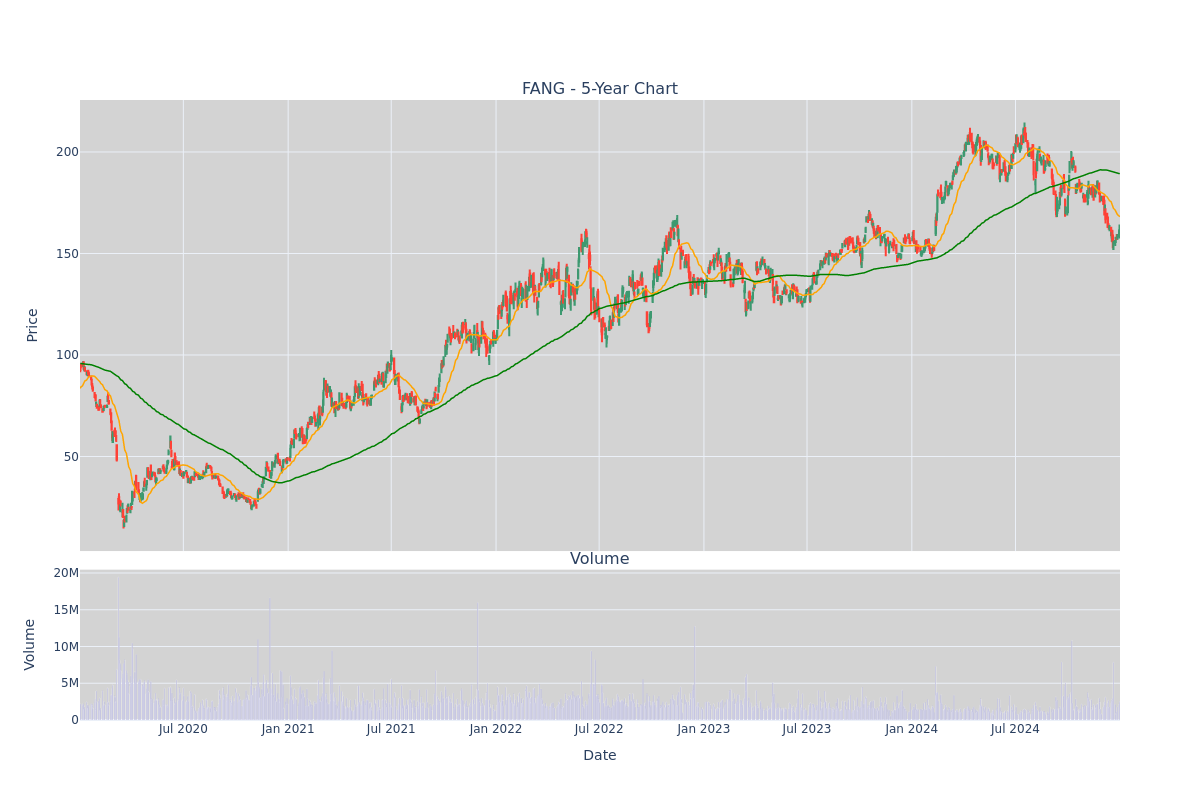Click the Price y-axis label
This screenshot has width=1200, height=800.
pos(32,325)
